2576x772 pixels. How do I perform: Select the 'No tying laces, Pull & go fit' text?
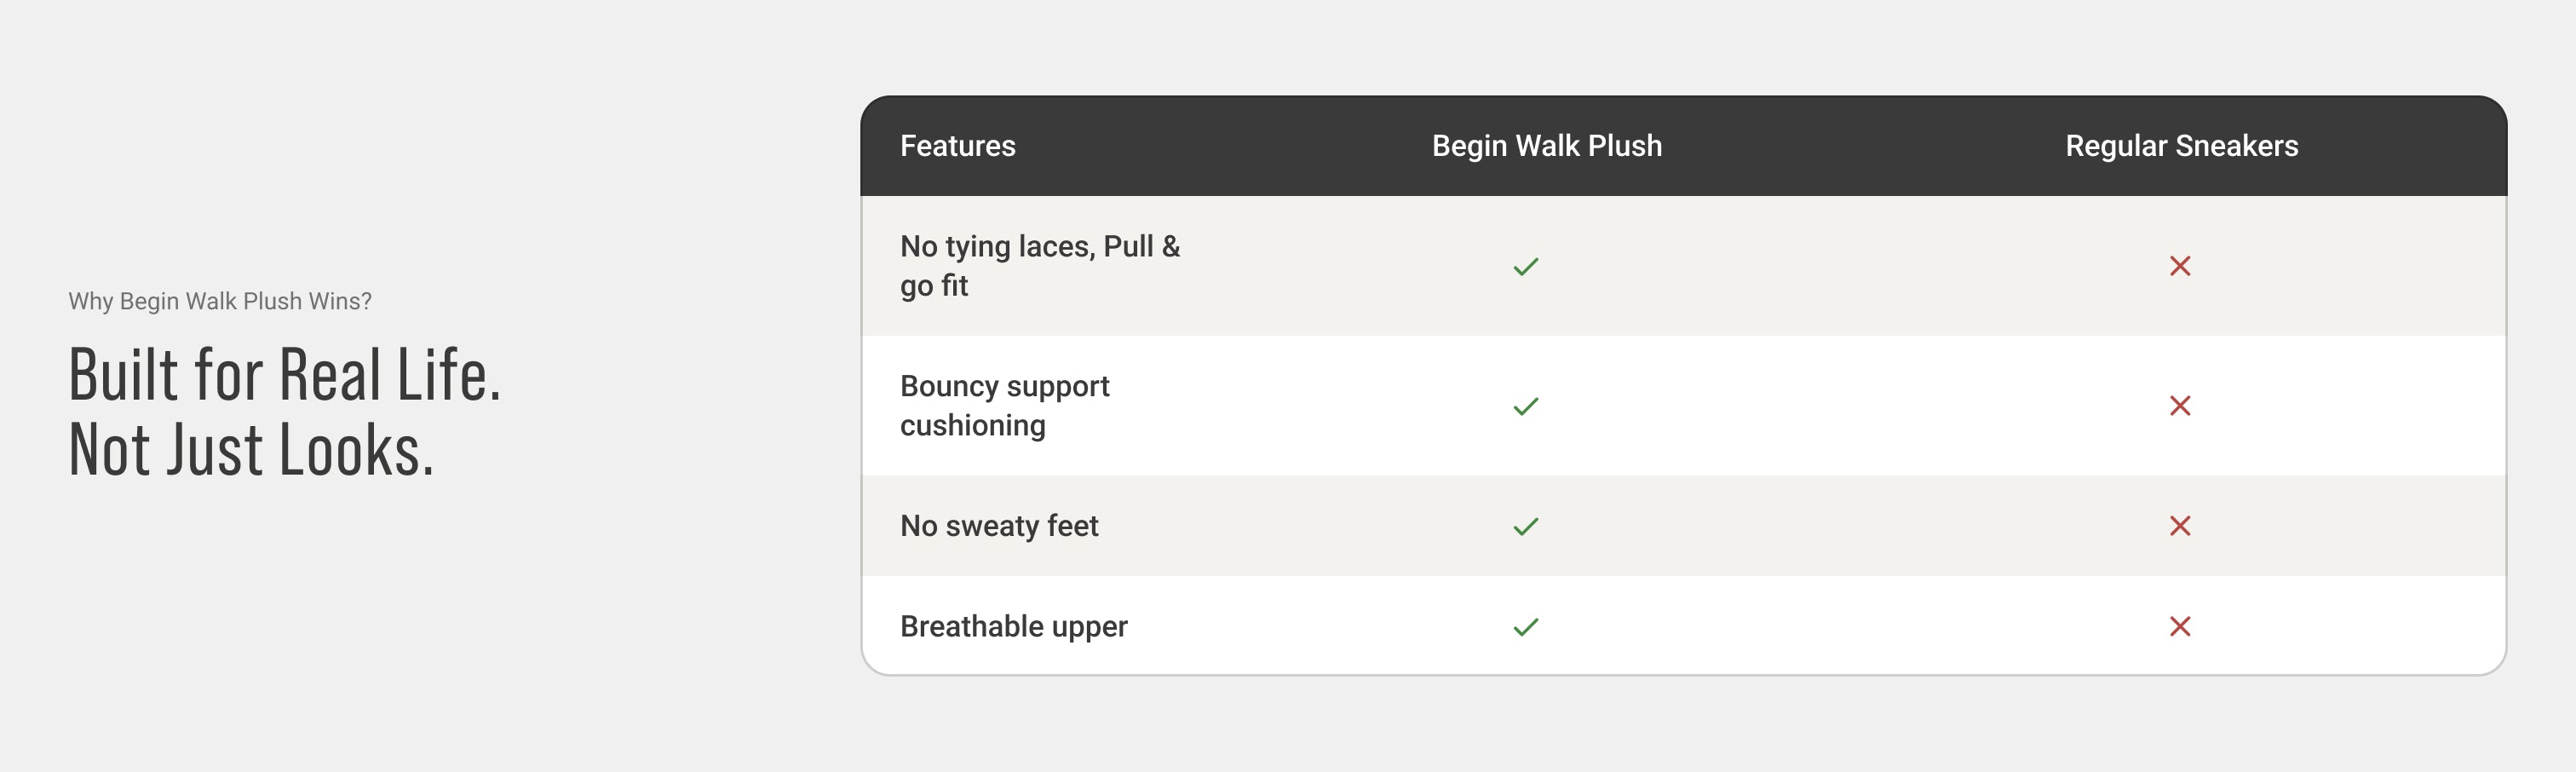tap(1039, 266)
